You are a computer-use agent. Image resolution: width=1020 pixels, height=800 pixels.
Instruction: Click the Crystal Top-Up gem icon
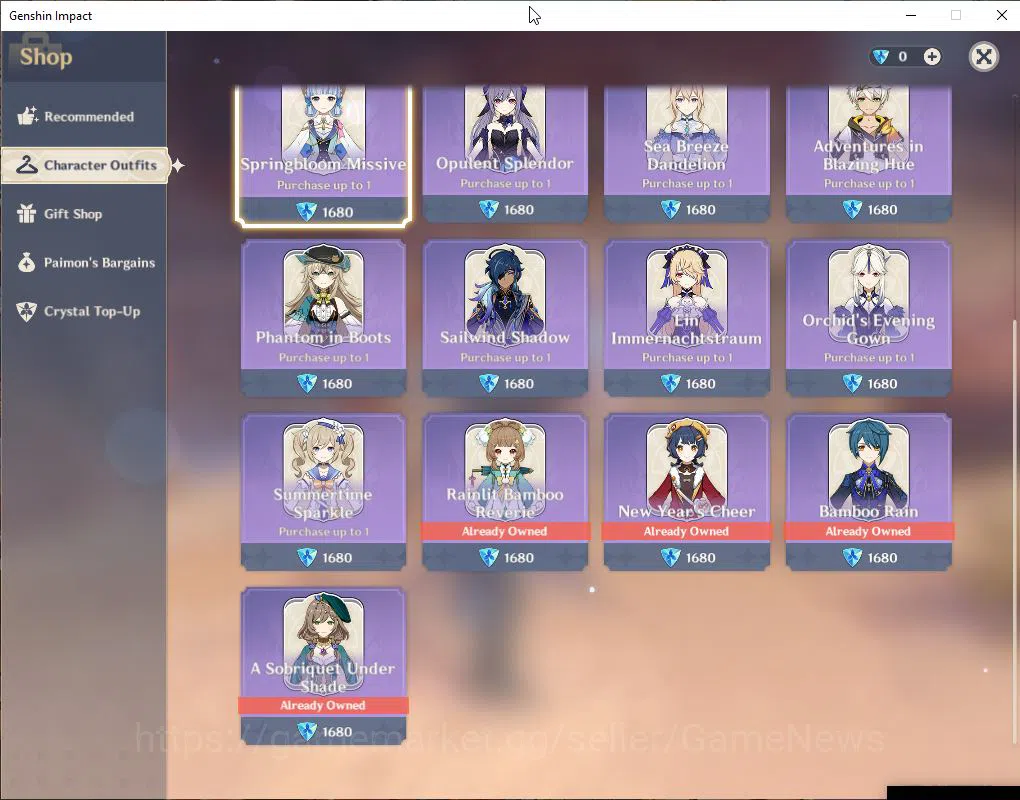coord(27,312)
